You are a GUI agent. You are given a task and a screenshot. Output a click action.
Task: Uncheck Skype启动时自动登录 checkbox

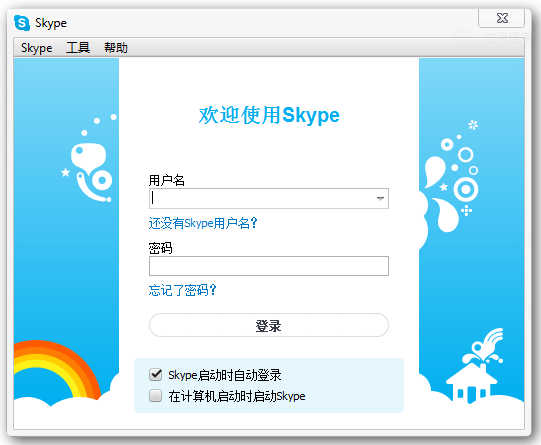[x=156, y=375]
